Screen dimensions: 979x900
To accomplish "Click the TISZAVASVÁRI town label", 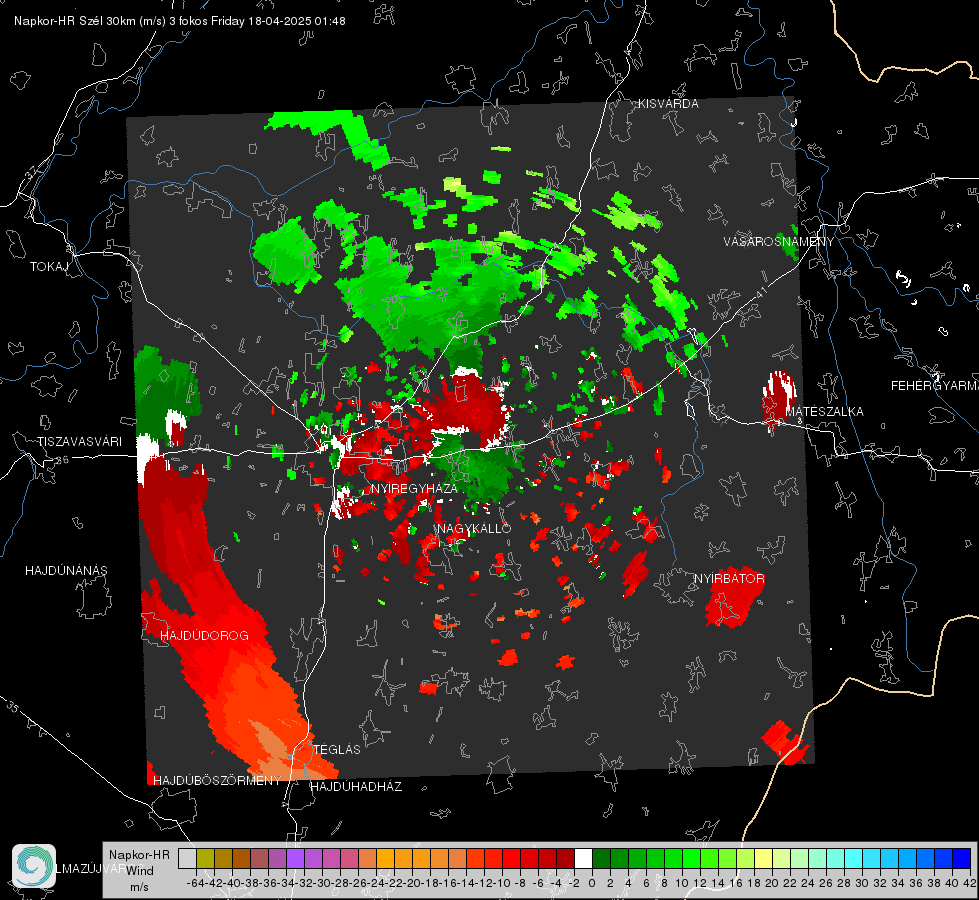I will click(x=79, y=442).
